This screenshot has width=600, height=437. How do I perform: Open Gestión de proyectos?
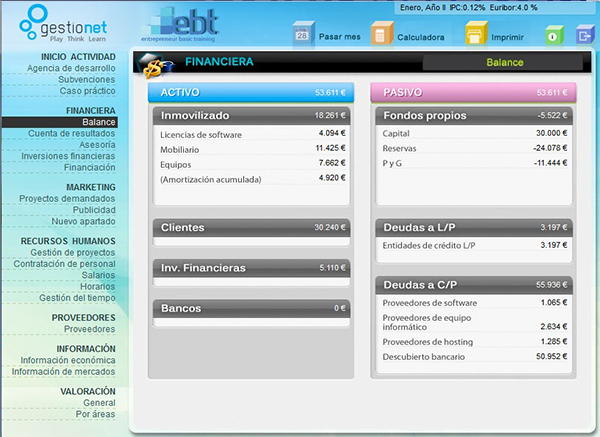tap(73, 253)
